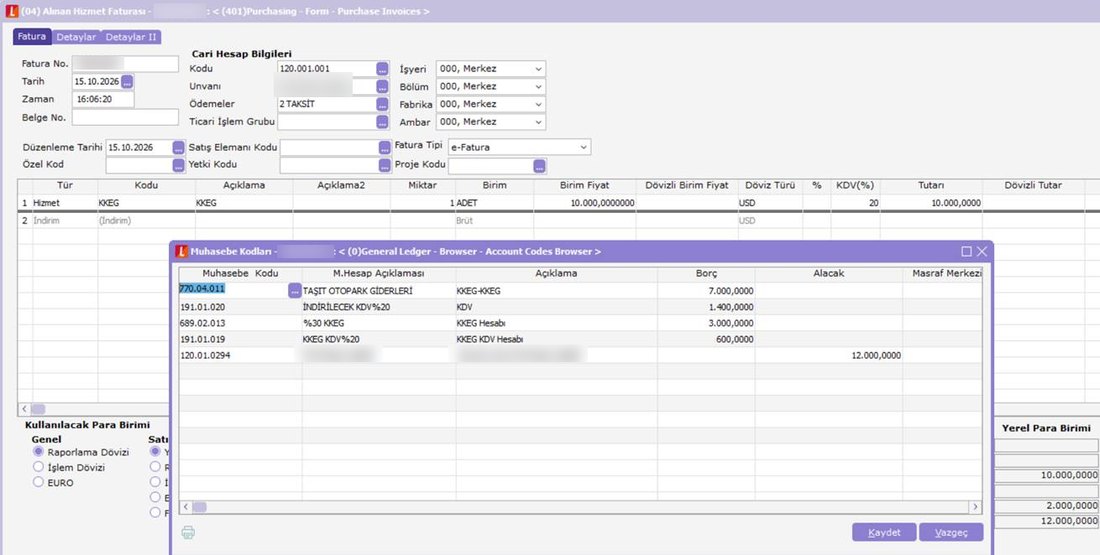Select the 191.01.019 account code
The width and height of the screenshot is (1100, 555).
[x=203, y=340]
